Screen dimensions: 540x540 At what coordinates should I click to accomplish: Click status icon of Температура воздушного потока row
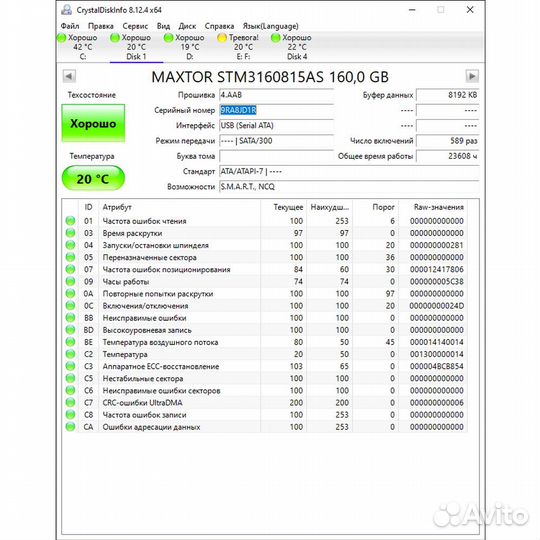[x=70, y=342]
